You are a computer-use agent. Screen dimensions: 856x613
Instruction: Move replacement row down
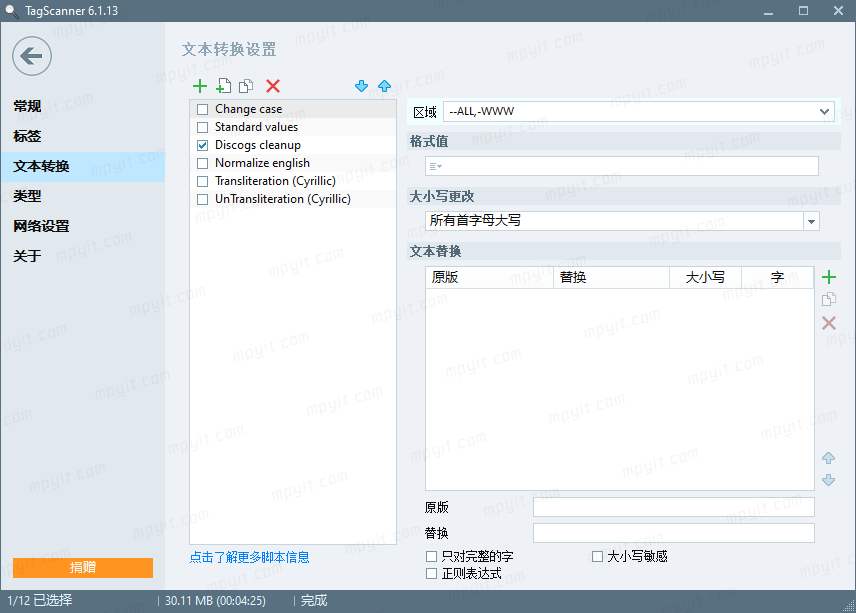click(829, 480)
